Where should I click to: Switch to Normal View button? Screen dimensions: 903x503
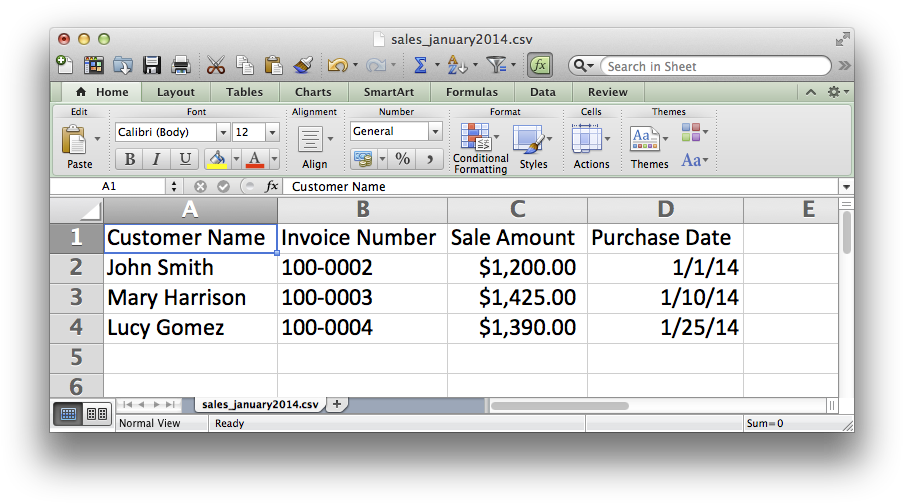tap(68, 414)
